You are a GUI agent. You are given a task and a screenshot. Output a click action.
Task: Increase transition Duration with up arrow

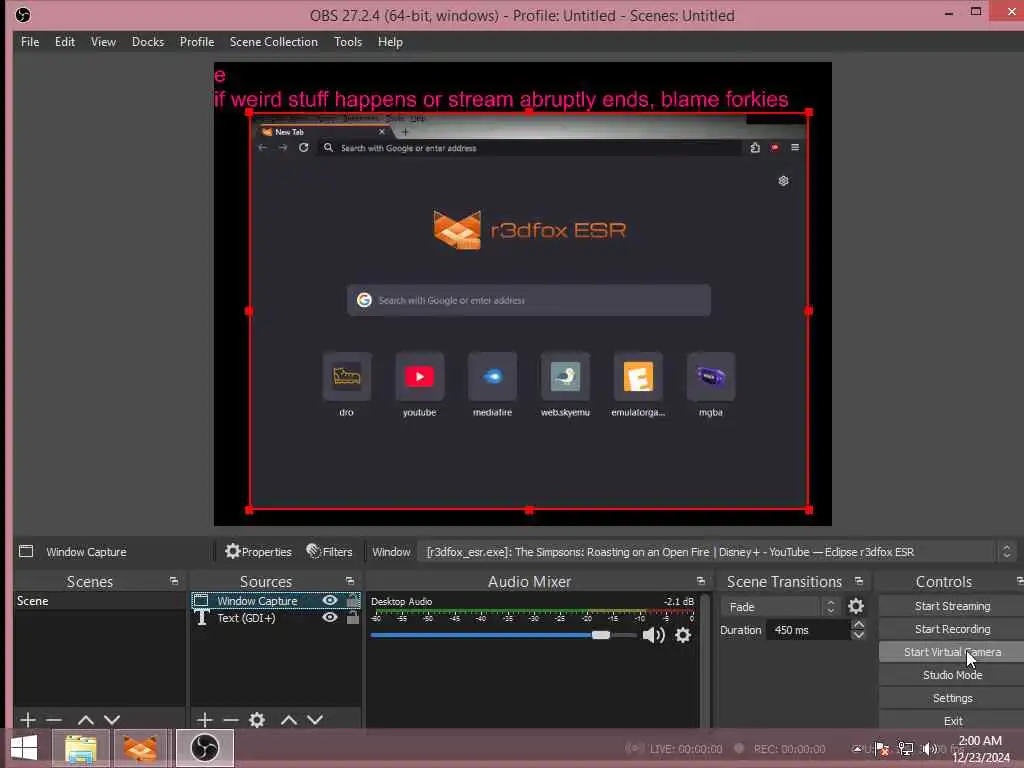pos(858,625)
